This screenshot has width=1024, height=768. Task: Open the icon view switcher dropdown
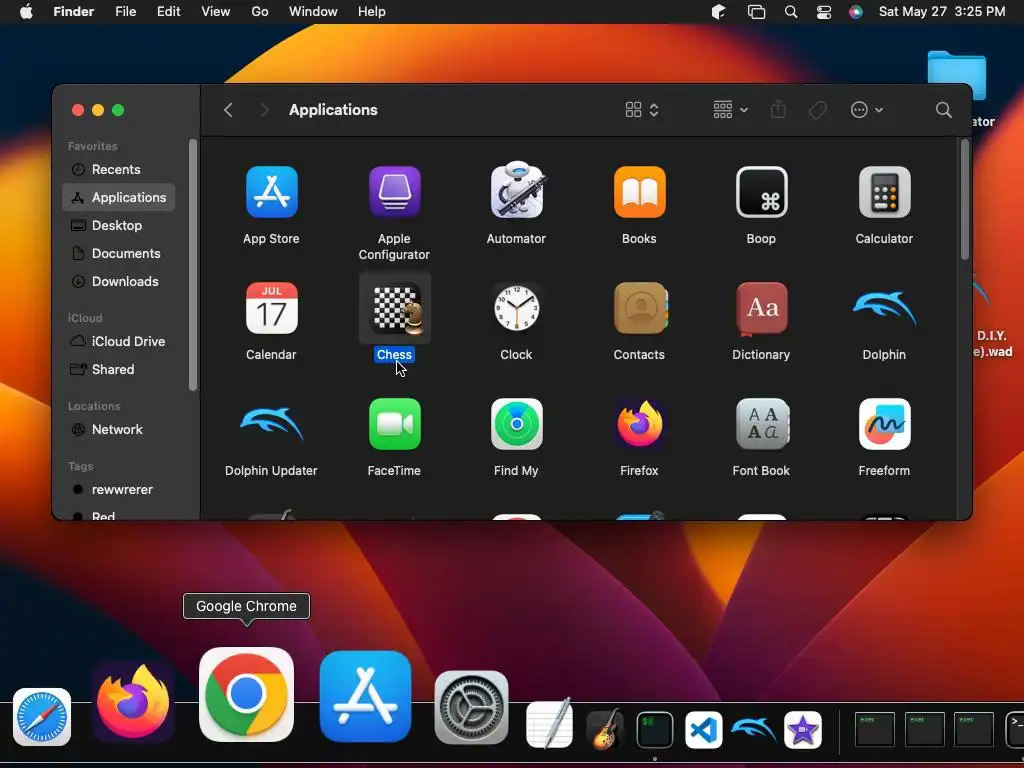[642, 110]
